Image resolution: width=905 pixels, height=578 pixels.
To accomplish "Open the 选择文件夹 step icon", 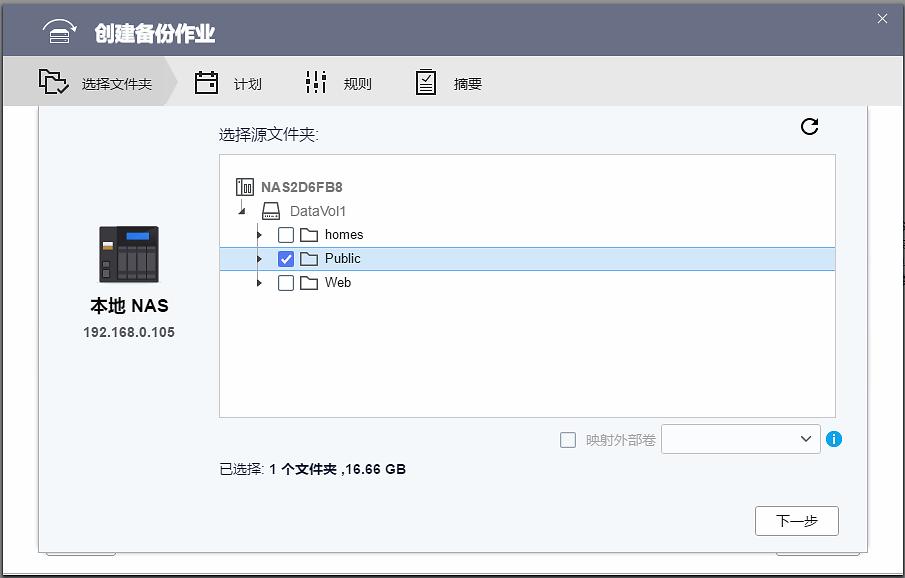I will pyautogui.click(x=52, y=83).
